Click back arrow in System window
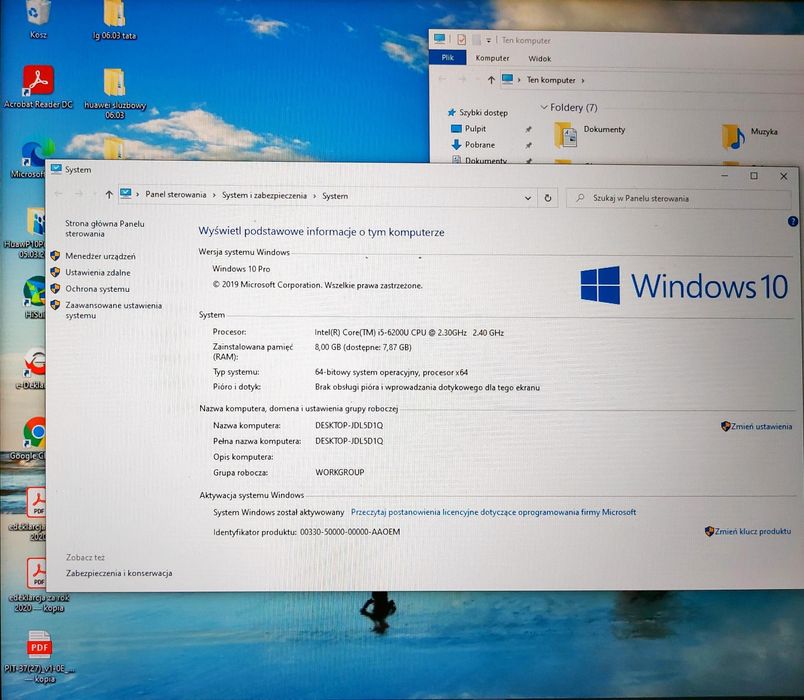The width and height of the screenshot is (804, 700). click(x=58, y=194)
